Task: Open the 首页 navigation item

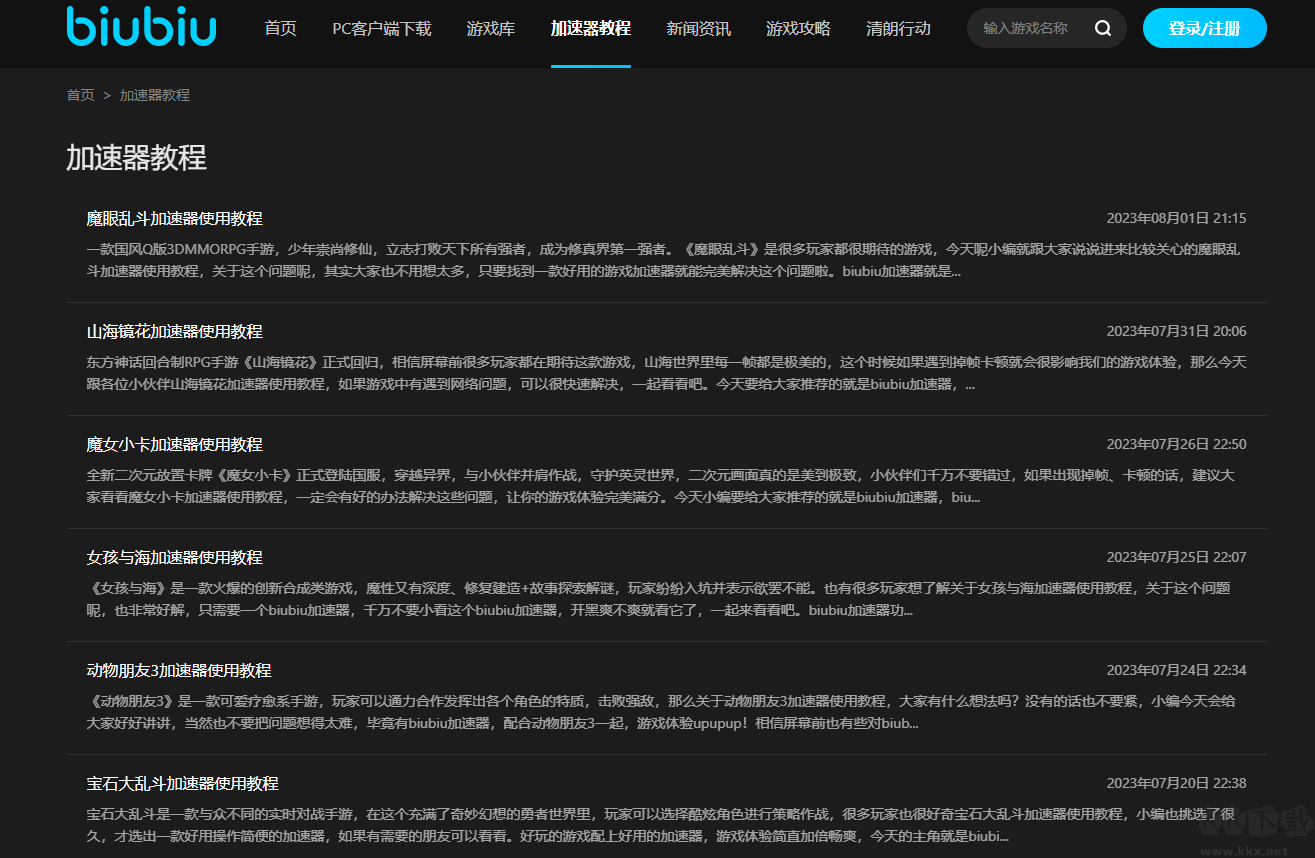Action: pyautogui.click(x=280, y=29)
